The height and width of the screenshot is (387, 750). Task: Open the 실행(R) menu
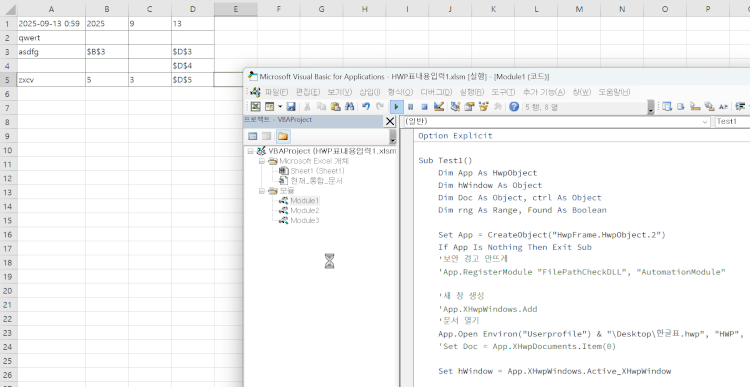point(472,92)
